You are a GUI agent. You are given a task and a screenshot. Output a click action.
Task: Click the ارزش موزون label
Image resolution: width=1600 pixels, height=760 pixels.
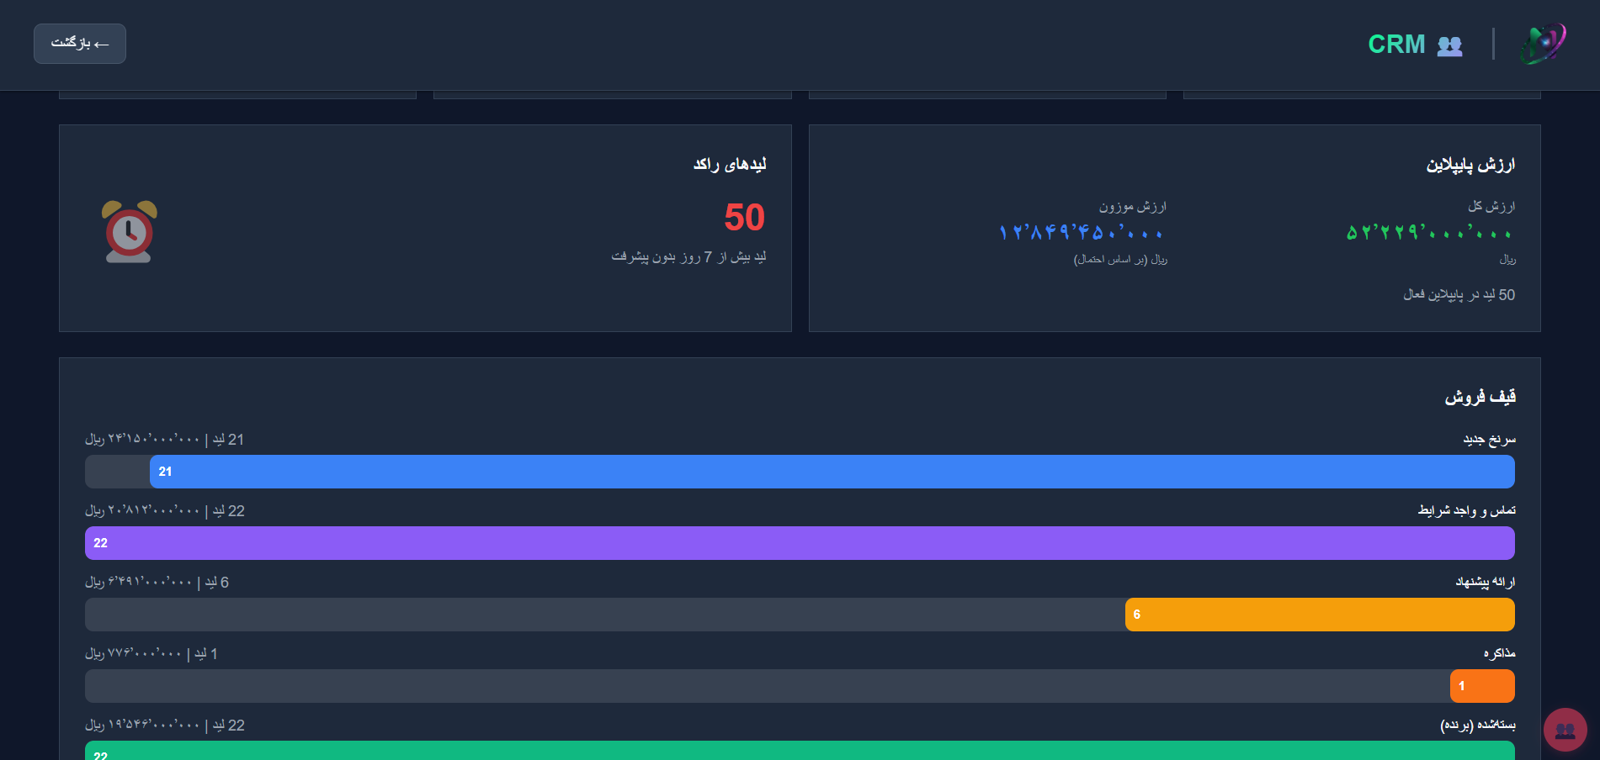coord(1133,206)
